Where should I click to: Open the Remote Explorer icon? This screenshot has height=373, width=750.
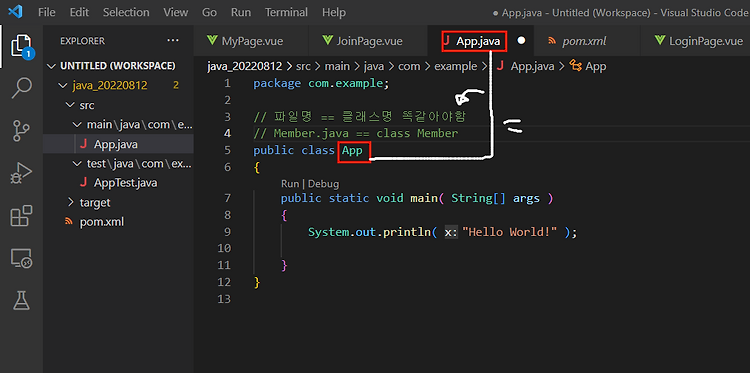click(x=21, y=258)
